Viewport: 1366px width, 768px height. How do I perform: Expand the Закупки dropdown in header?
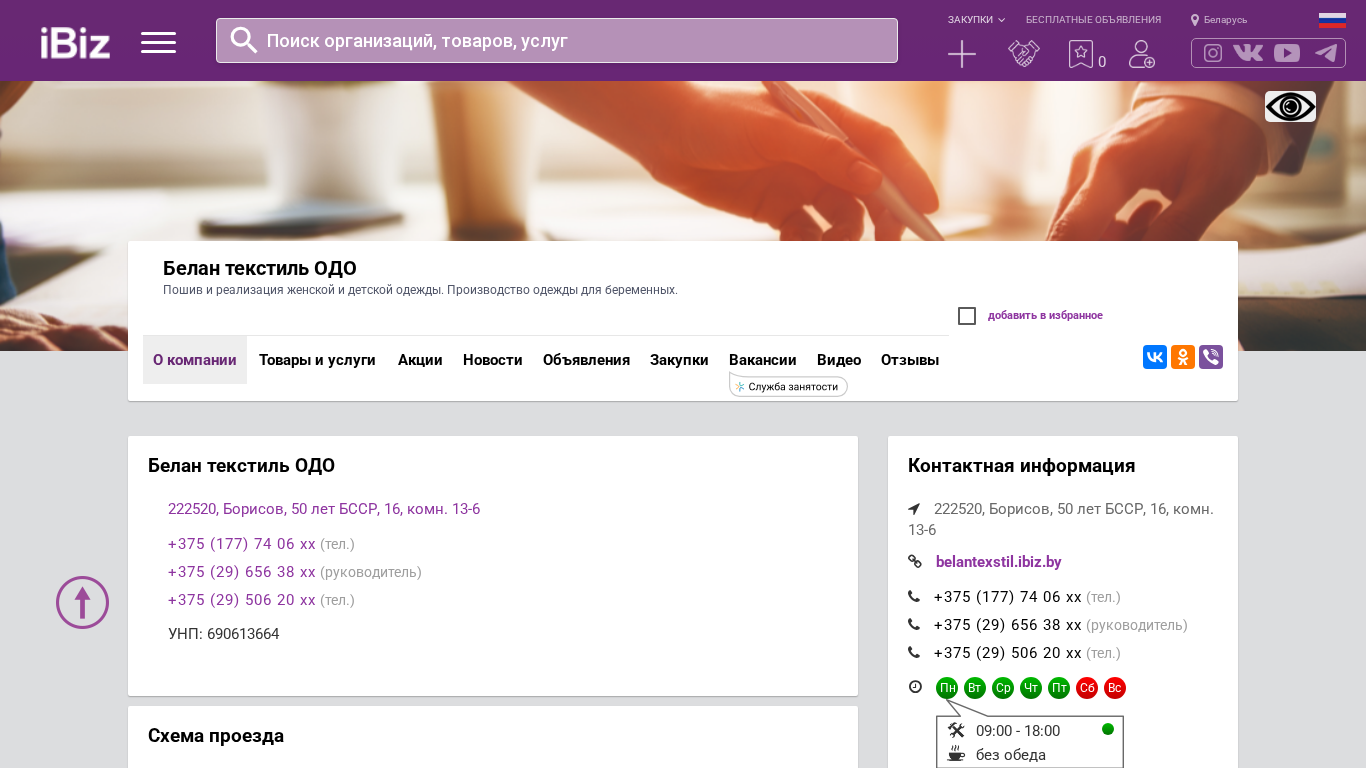tap(976, 20)
